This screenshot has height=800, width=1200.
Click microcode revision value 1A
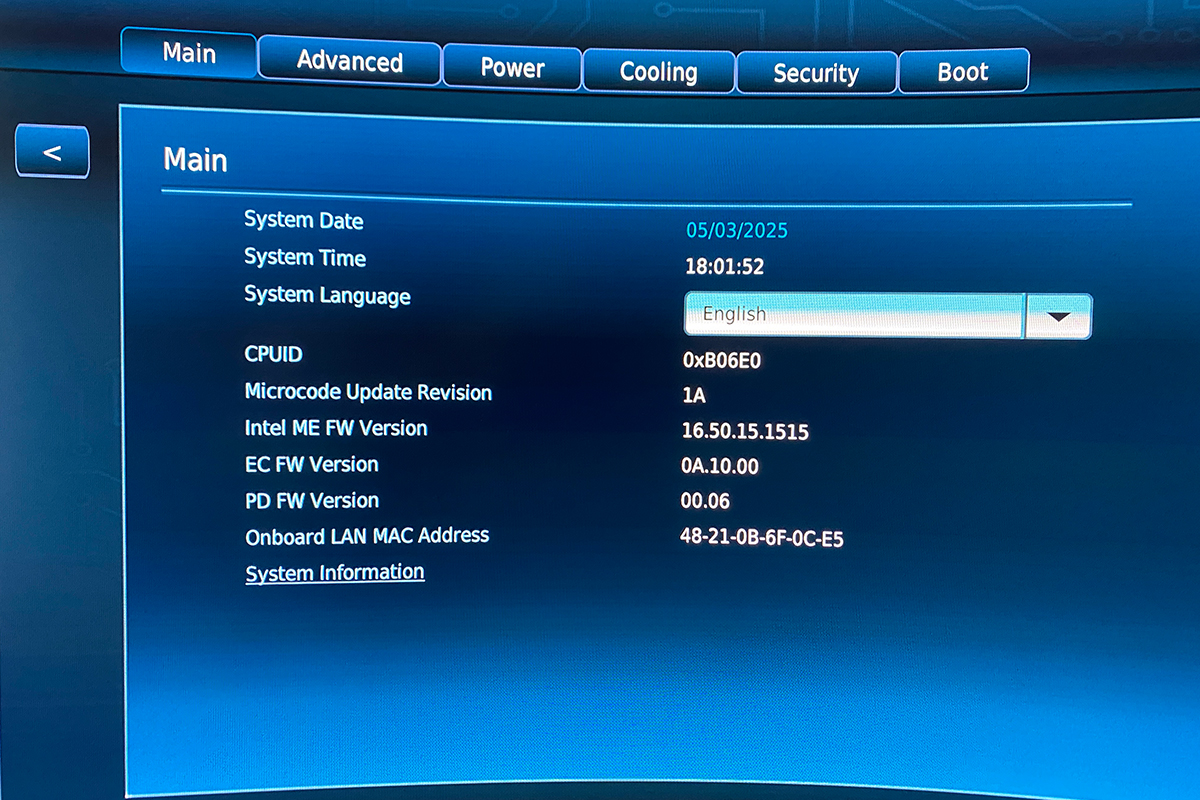tap(694, 395)
